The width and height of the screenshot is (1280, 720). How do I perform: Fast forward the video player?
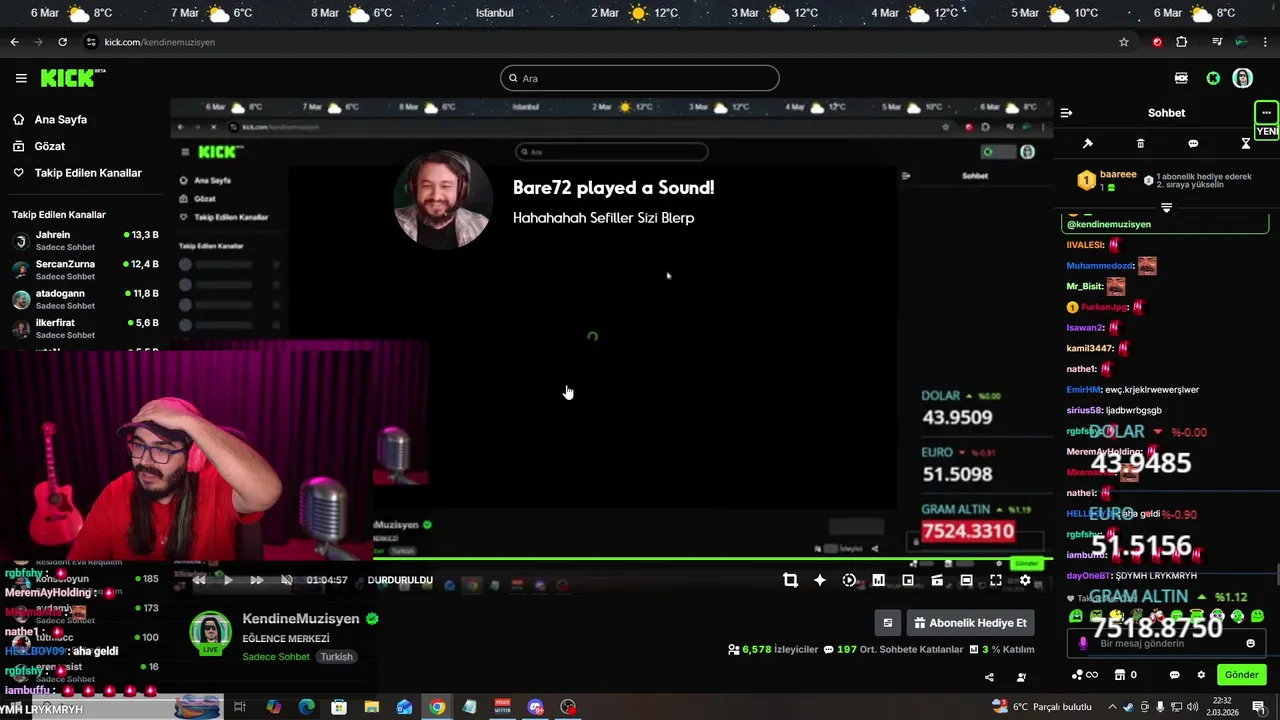pos(257,580)
